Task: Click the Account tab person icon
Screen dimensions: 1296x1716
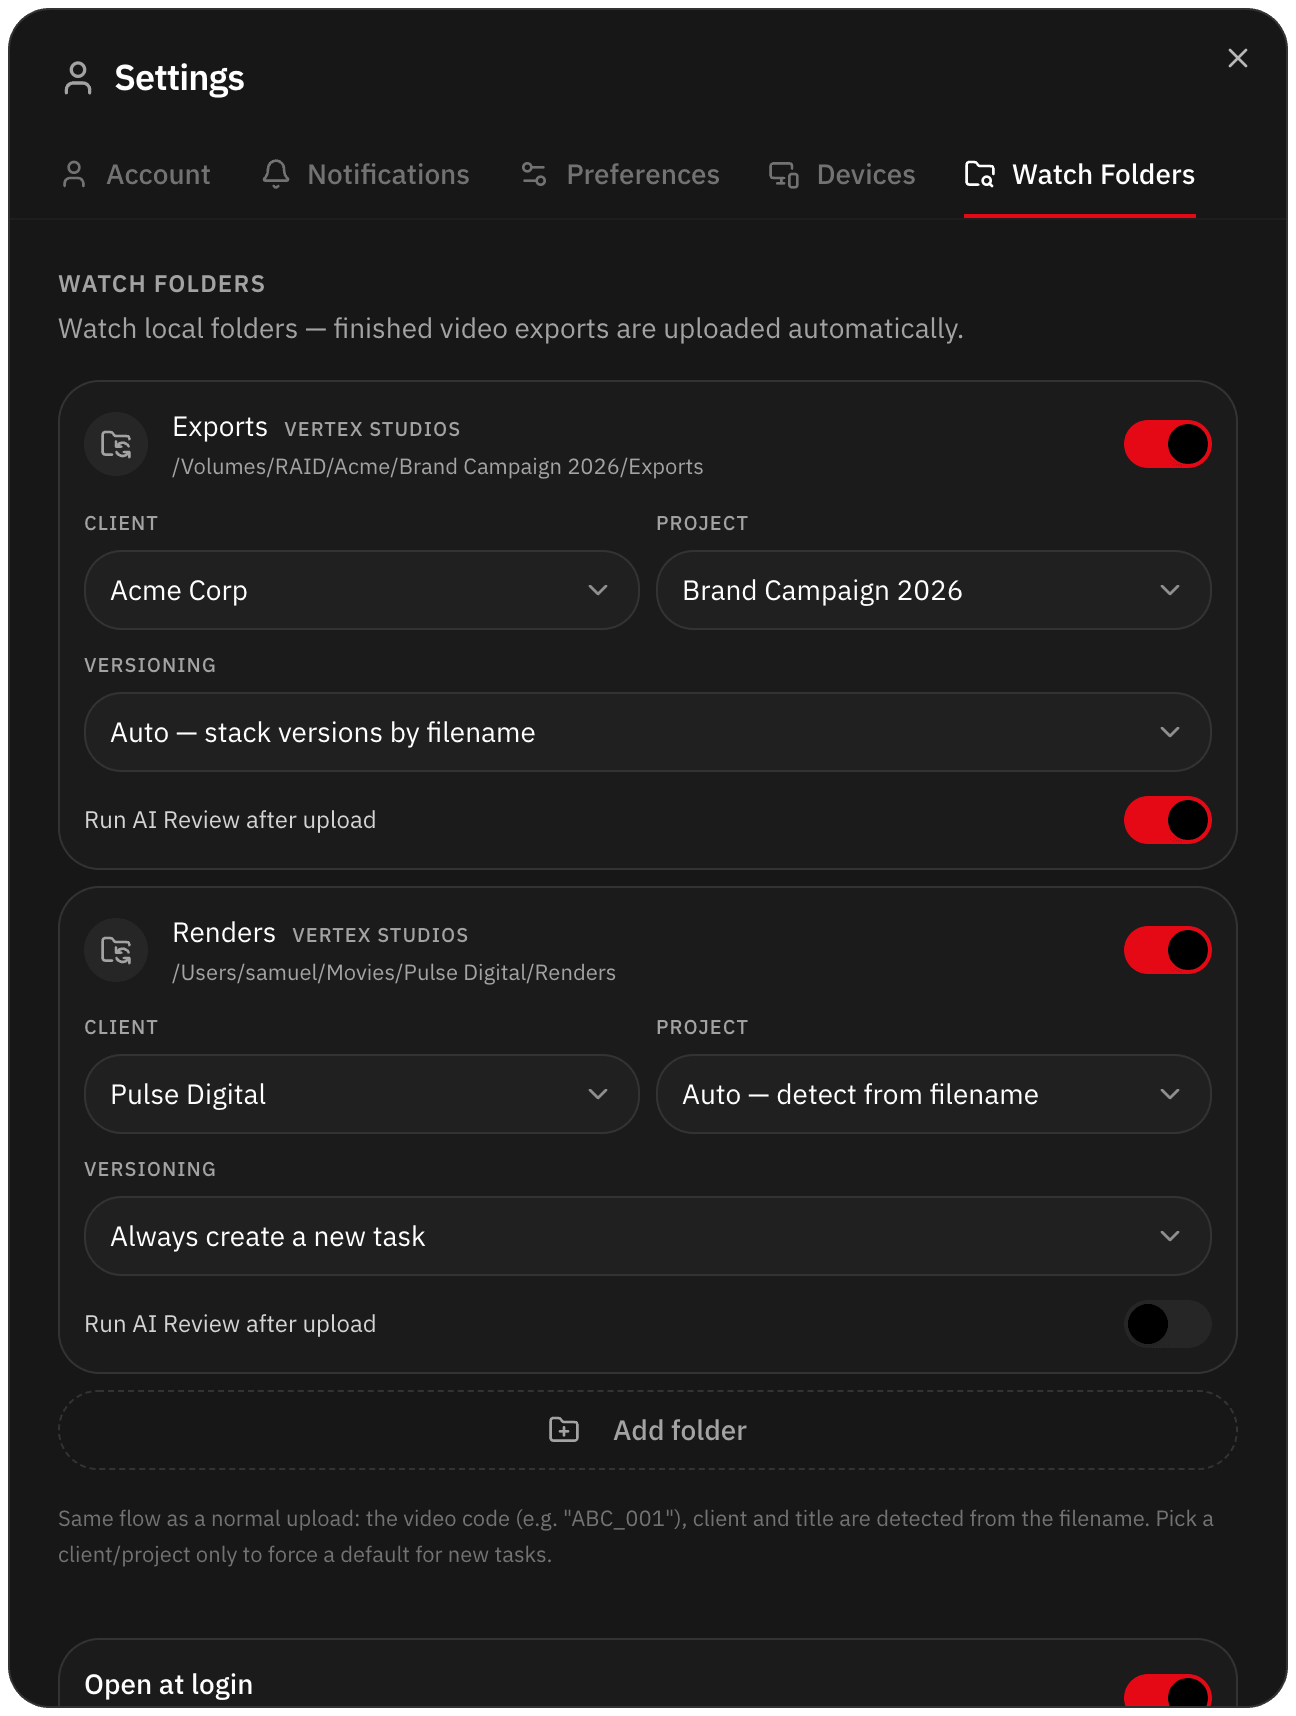Action: [74, 174]
